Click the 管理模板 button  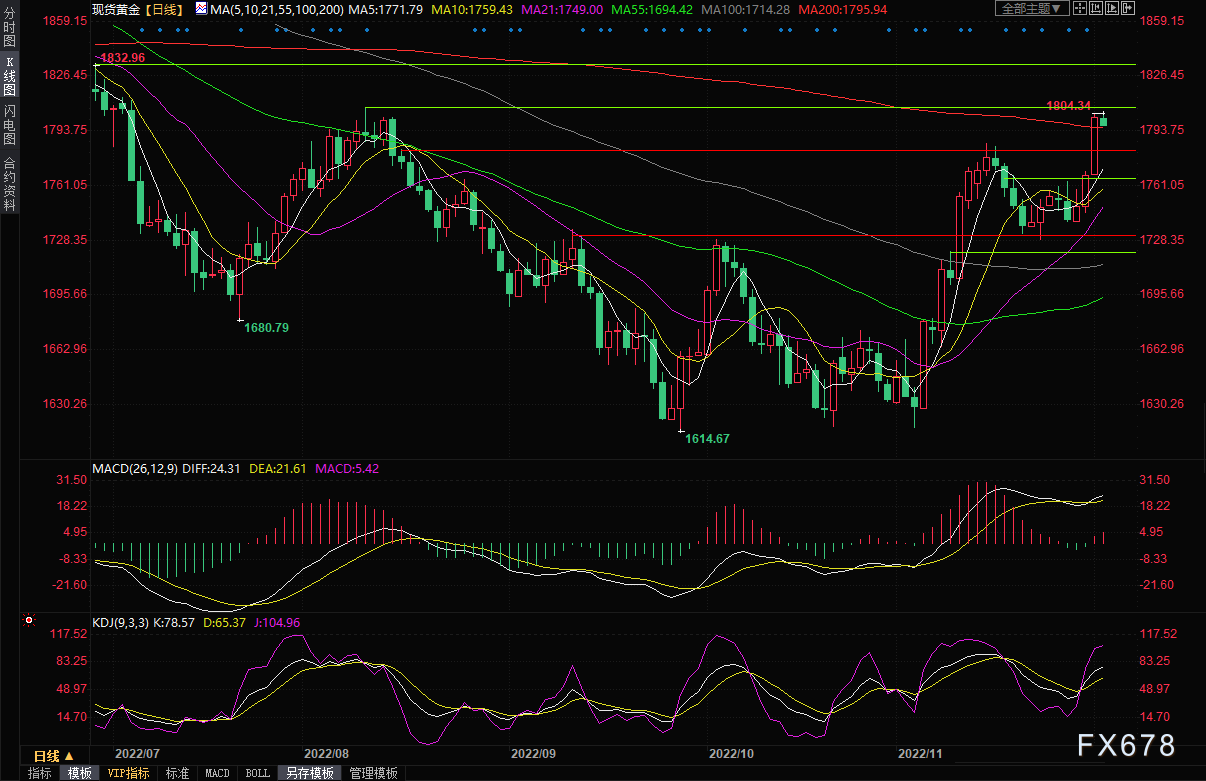tap(373, 773)
